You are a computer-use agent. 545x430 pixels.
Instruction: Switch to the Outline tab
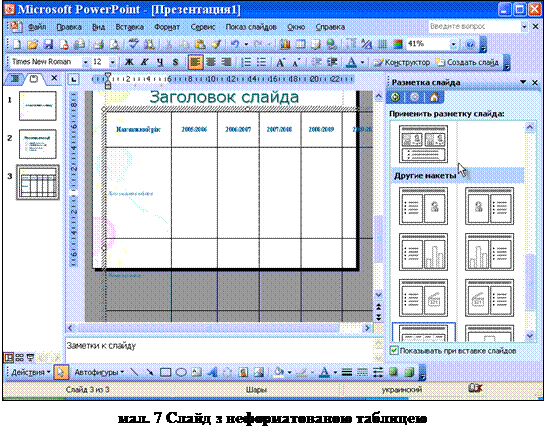click(15, 79)
